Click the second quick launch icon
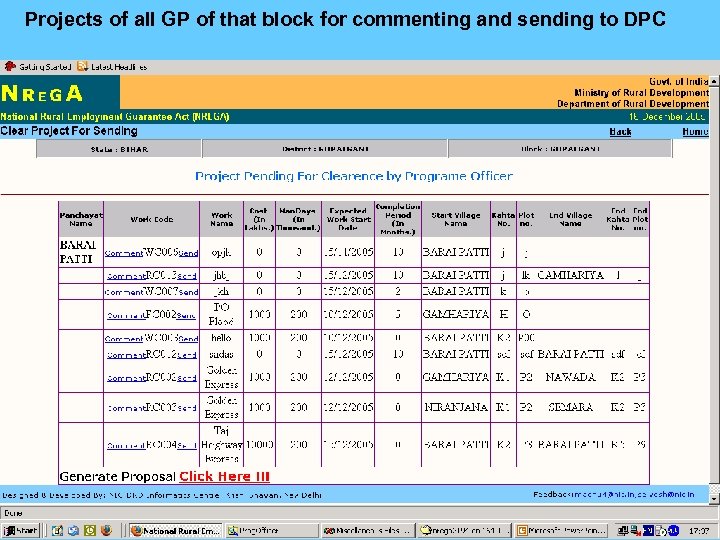The width and height of the screenshot is (720, 540). point(73,531)
